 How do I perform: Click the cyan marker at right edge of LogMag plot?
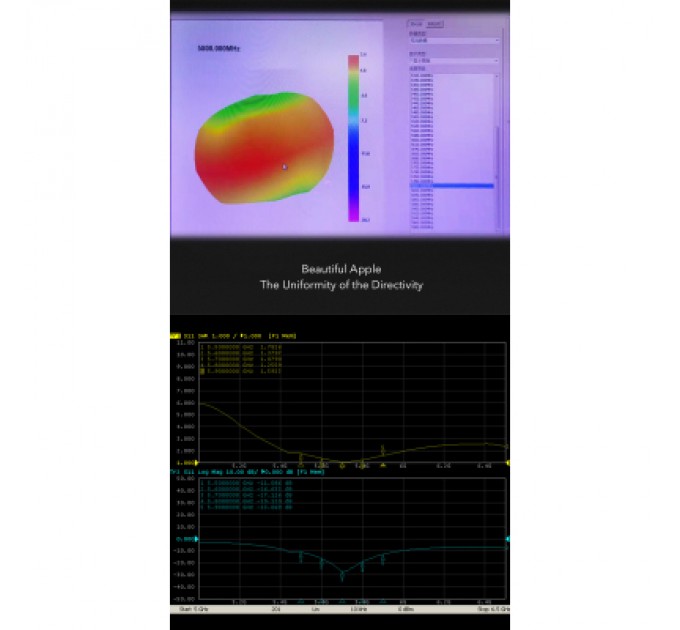point(508,540)
